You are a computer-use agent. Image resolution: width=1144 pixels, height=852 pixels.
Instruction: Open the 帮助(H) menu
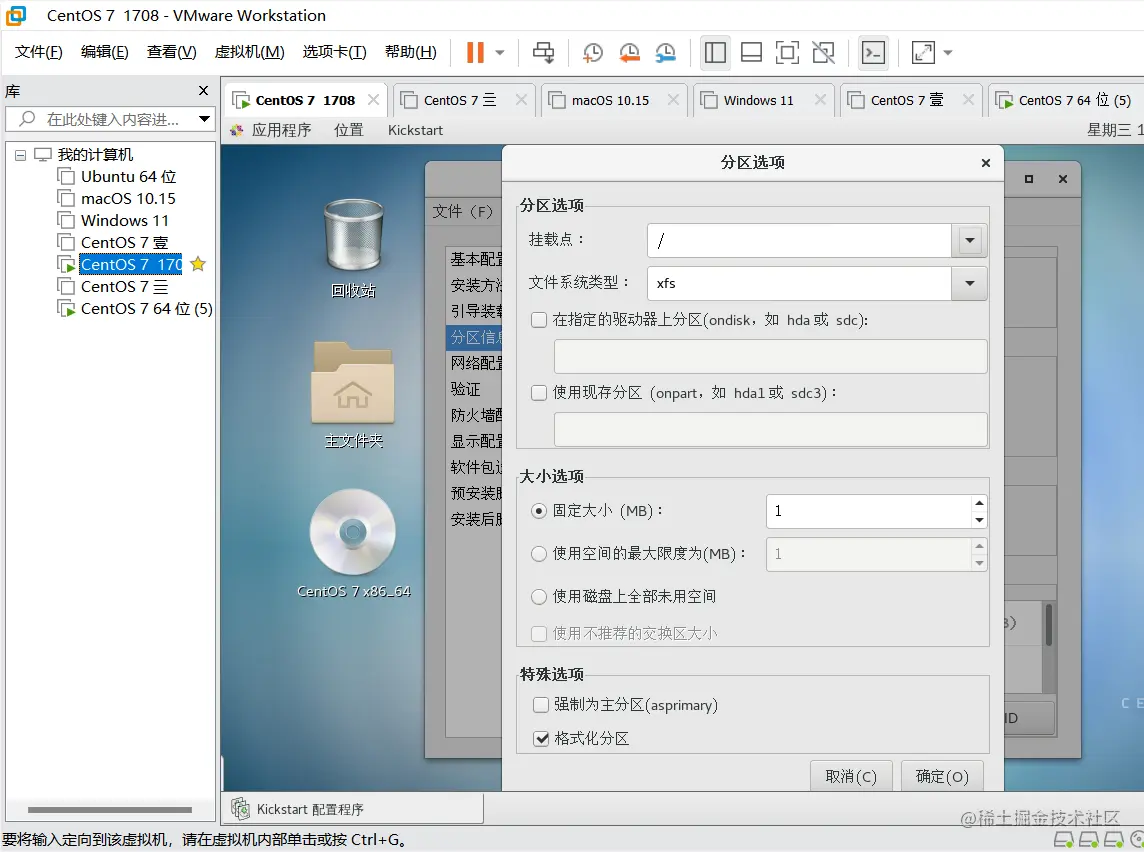[x=411, y=52]
